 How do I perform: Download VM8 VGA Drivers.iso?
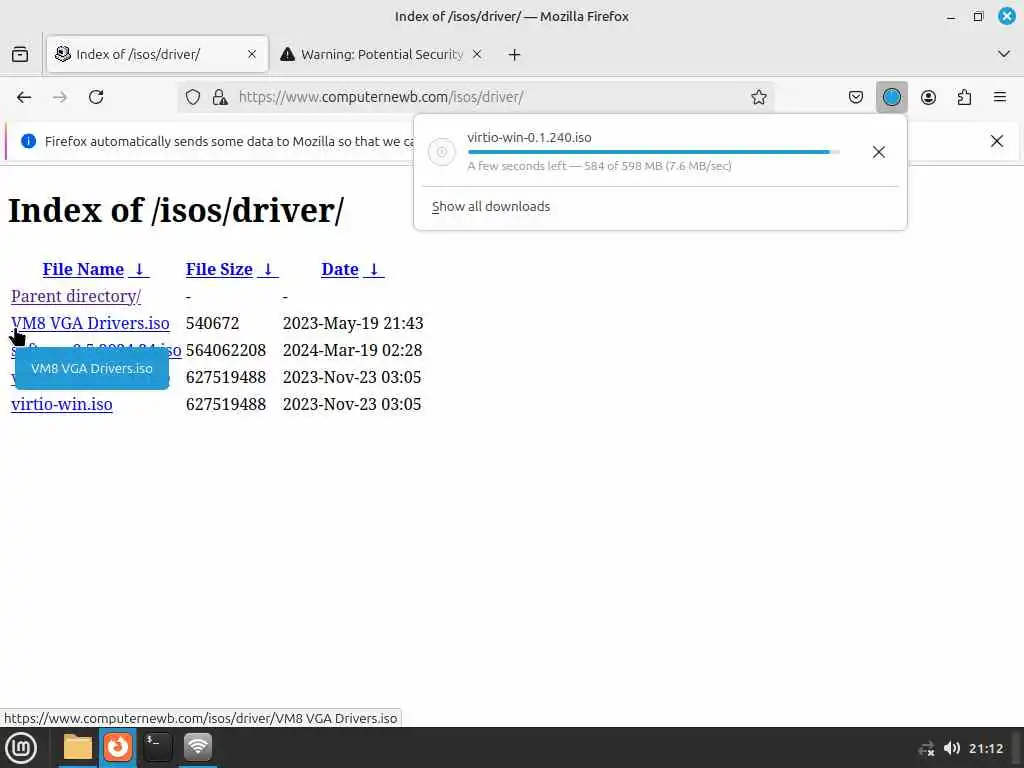pyautogui.click(x=90, y=323)
